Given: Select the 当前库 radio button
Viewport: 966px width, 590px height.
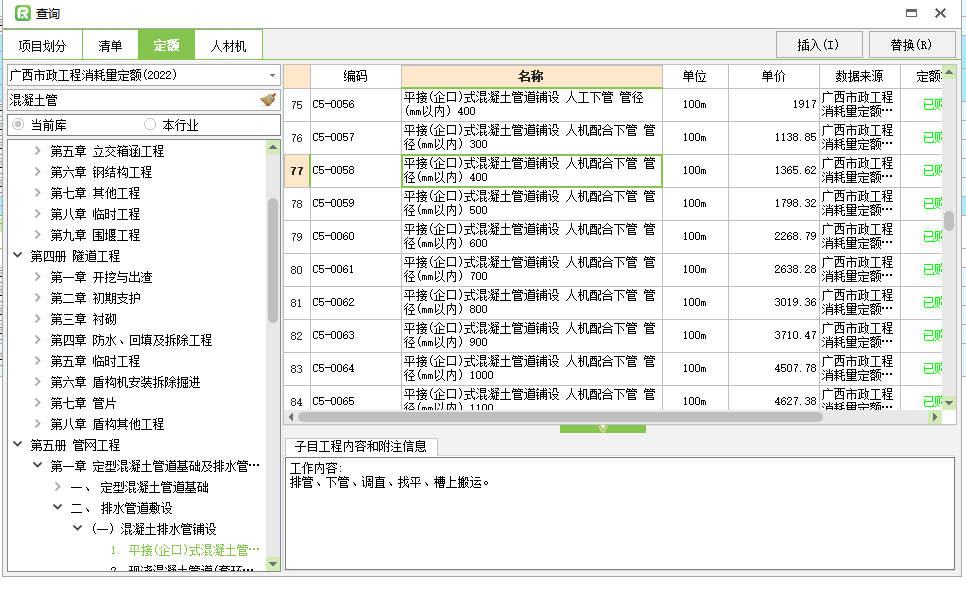Looking at the screenshot, I should 18,124.
